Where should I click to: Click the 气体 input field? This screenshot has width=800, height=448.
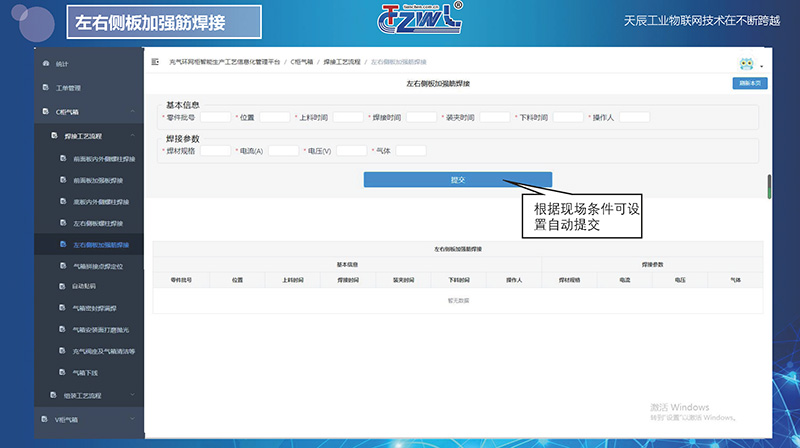pyautogui.click(x=411, y=151)
